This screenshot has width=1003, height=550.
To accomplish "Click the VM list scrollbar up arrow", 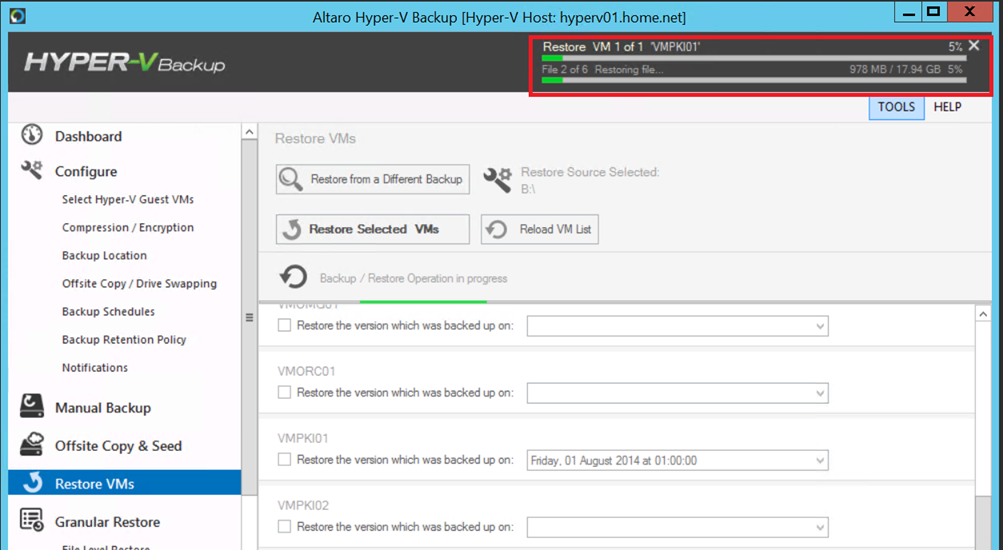I will point(983,314).
